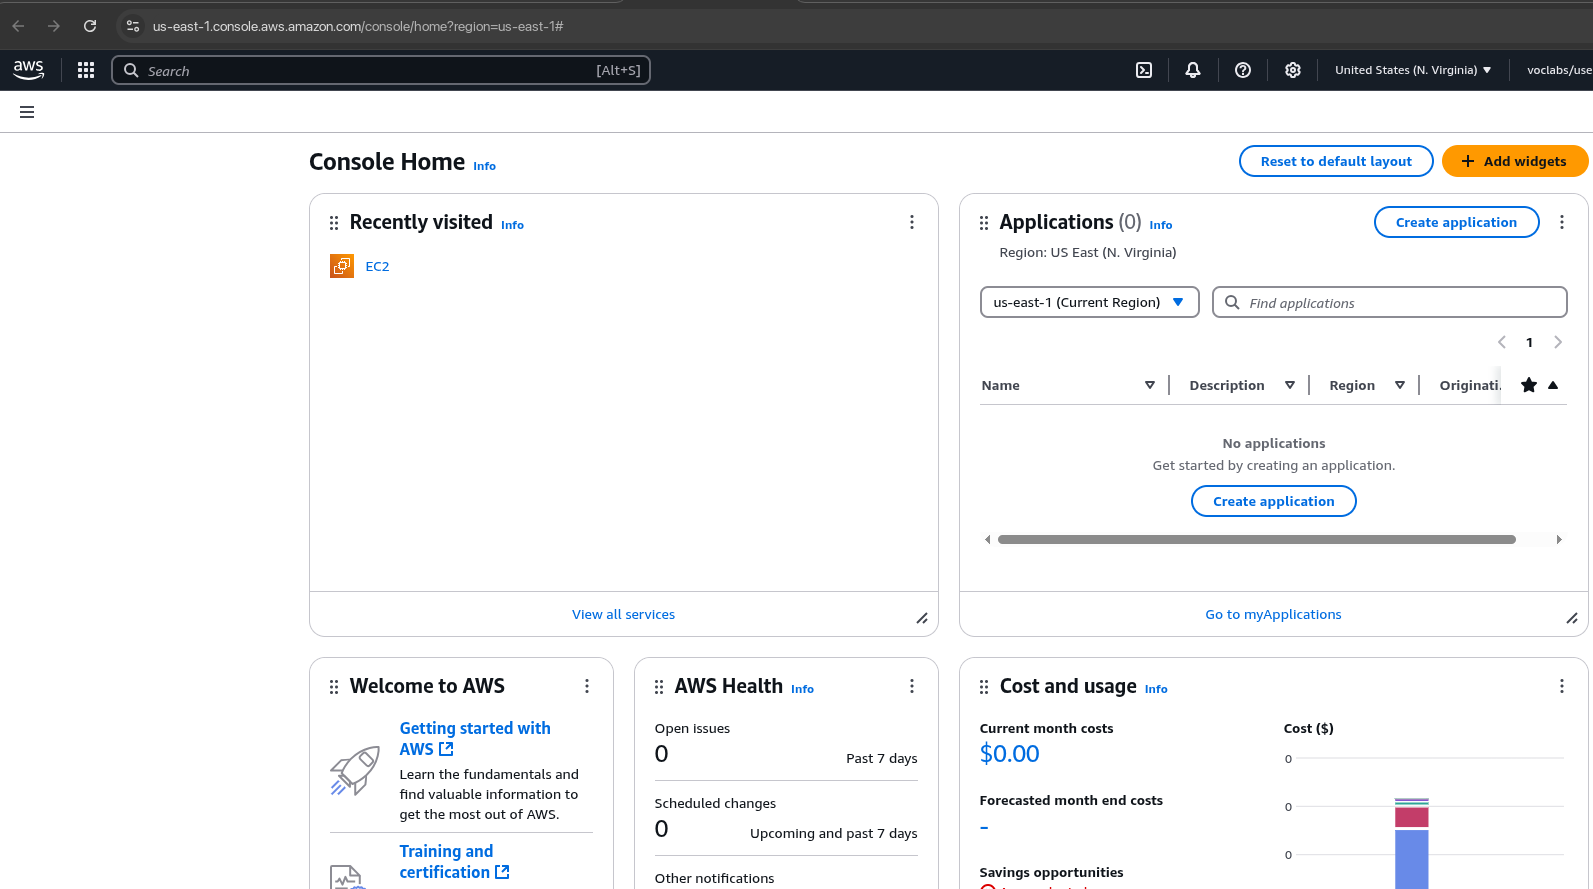Open the hamburger side navigation menu
The image size is (1593, 889).
(x=27, y=112)
